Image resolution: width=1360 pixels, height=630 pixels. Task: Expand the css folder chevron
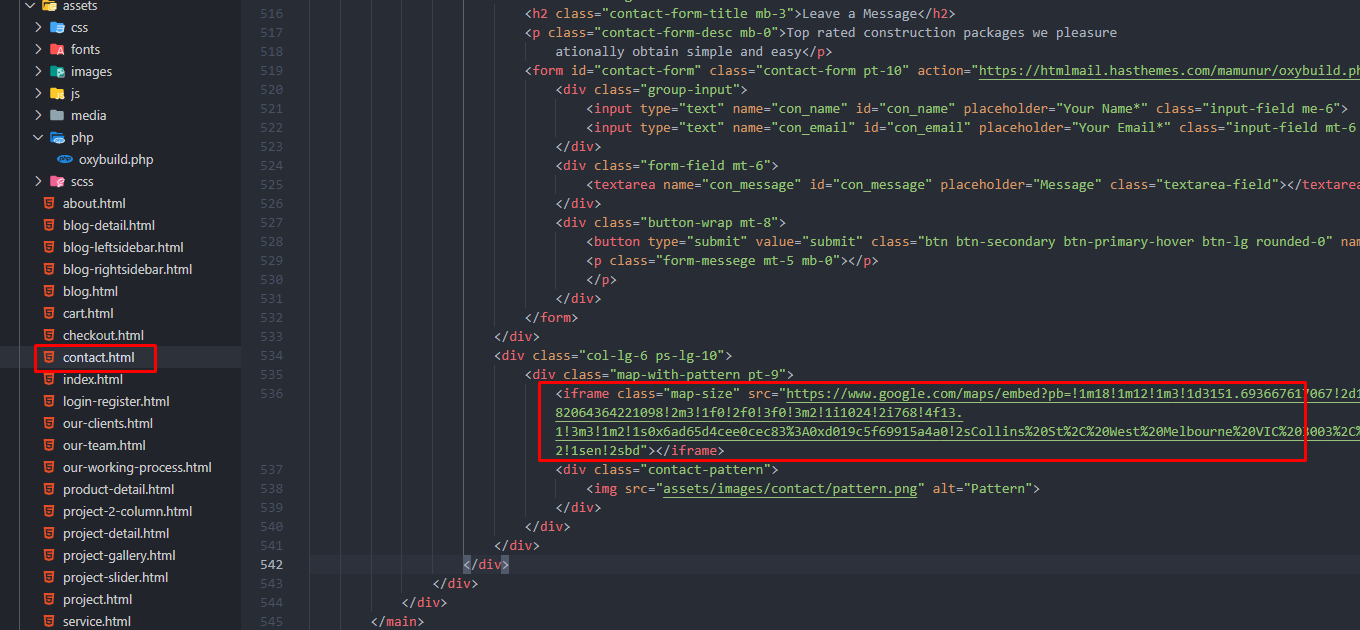38,28
